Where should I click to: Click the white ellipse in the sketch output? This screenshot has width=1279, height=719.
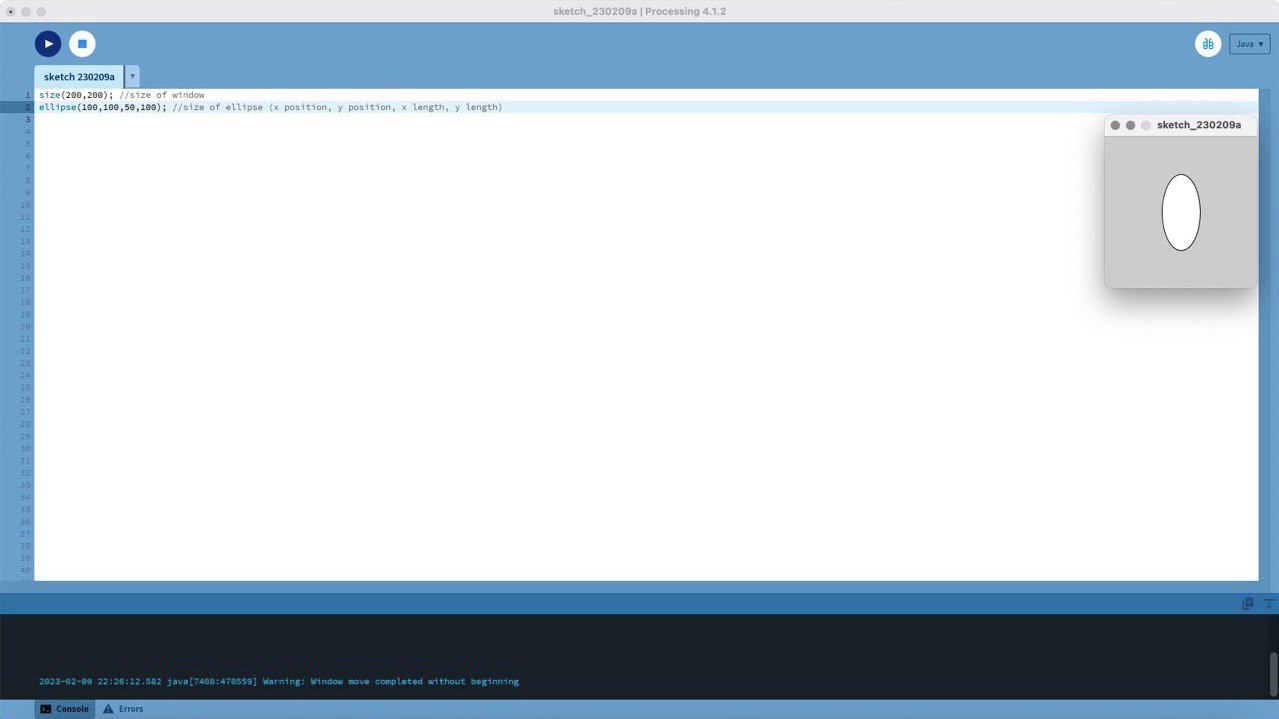click(1180, 212)
